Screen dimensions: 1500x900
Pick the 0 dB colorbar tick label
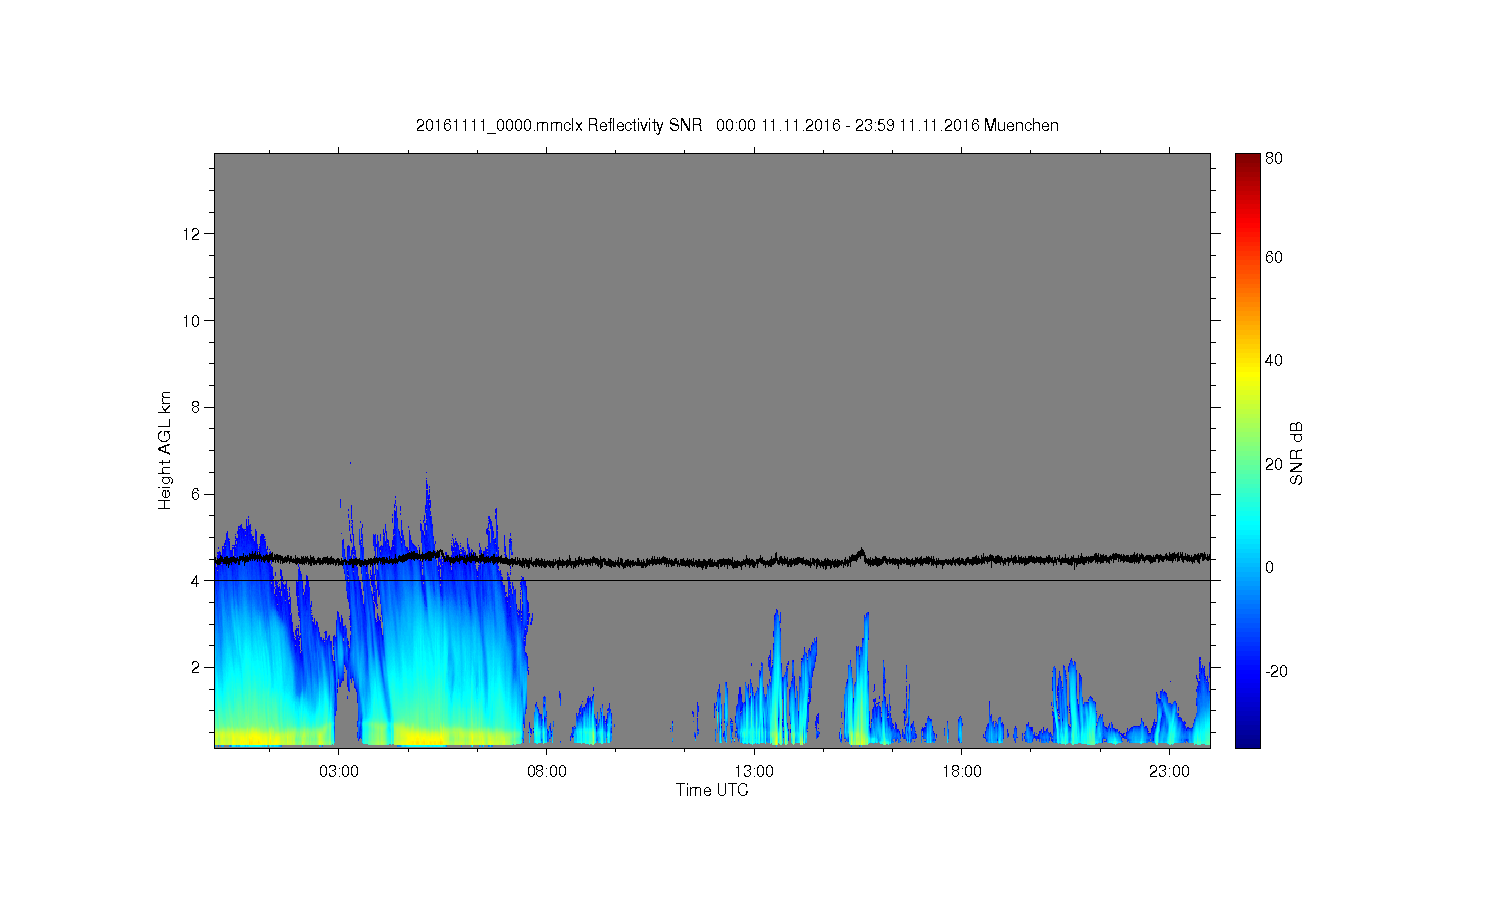(x=1270, y=568)
